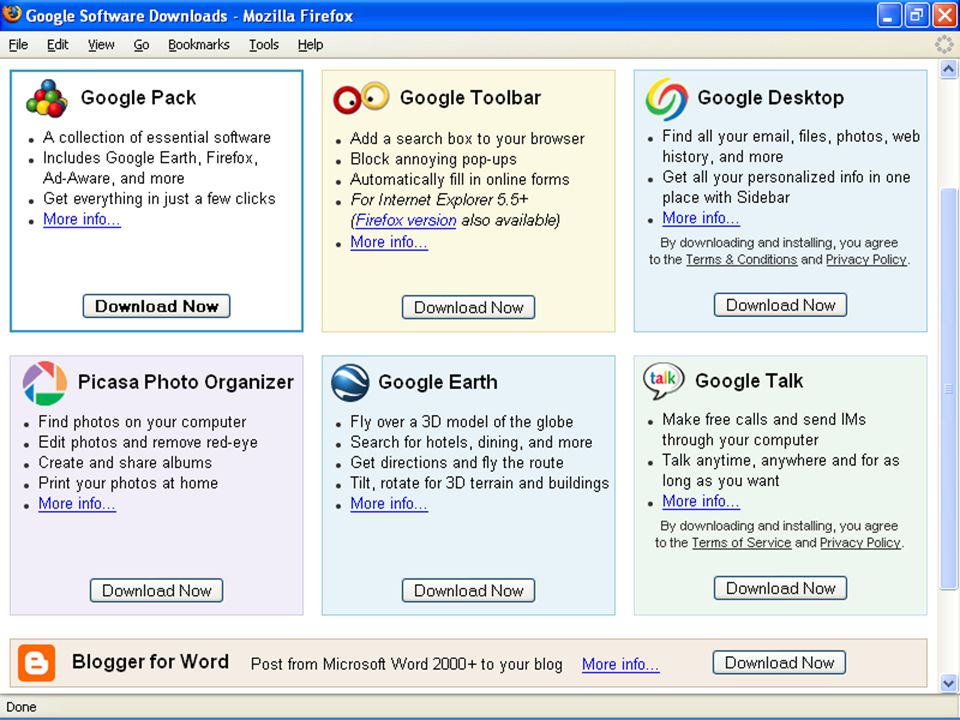Click Download Now for Picasa Photo Organizer

tap(157, 591)
